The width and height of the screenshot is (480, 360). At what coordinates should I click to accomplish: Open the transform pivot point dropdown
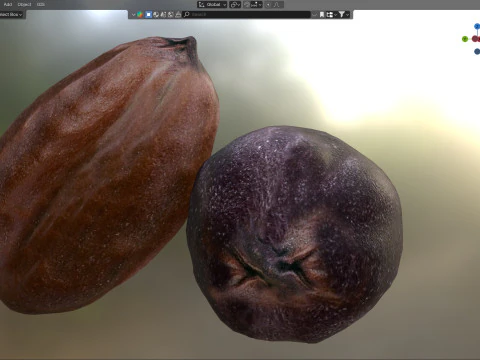click(x=235, y=5)
